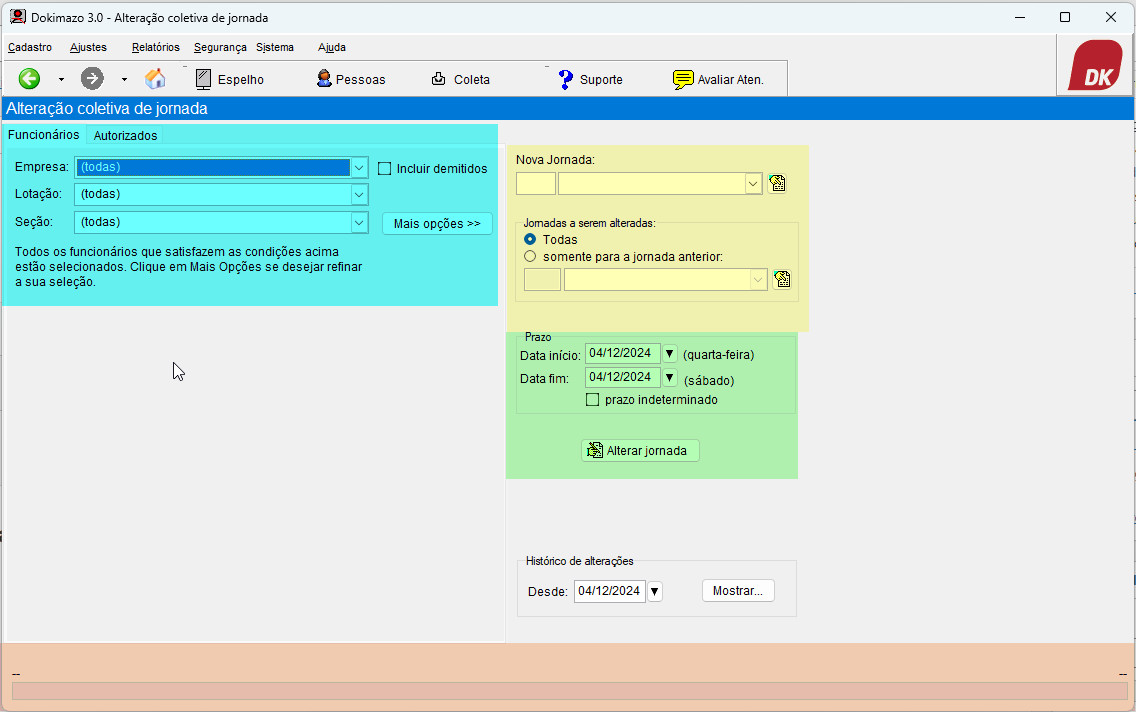
Task: Click the gray forward arrow icon
Action: pos(92,79)
